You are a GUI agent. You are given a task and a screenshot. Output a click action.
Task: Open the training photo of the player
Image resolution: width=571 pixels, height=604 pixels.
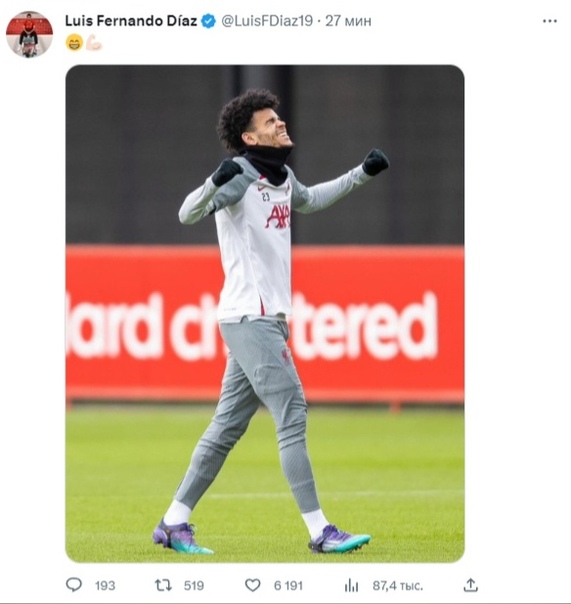coord(265,314)
